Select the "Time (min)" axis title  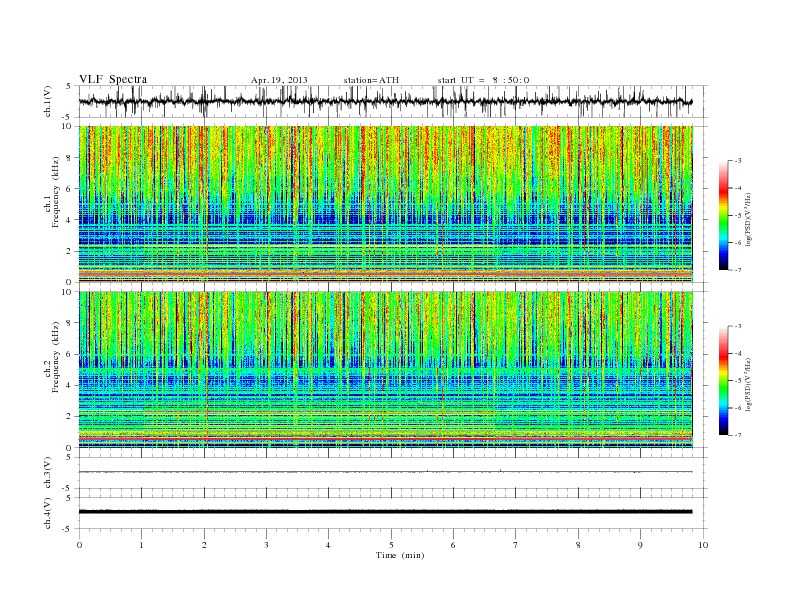click(x=400, y=555)
